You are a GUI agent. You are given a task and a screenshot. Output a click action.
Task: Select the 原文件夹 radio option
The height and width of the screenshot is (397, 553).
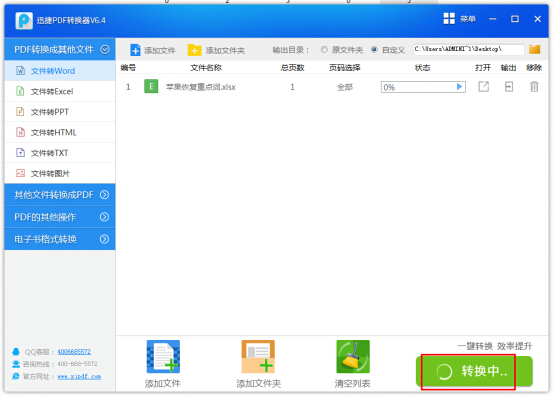pos(341,50)
